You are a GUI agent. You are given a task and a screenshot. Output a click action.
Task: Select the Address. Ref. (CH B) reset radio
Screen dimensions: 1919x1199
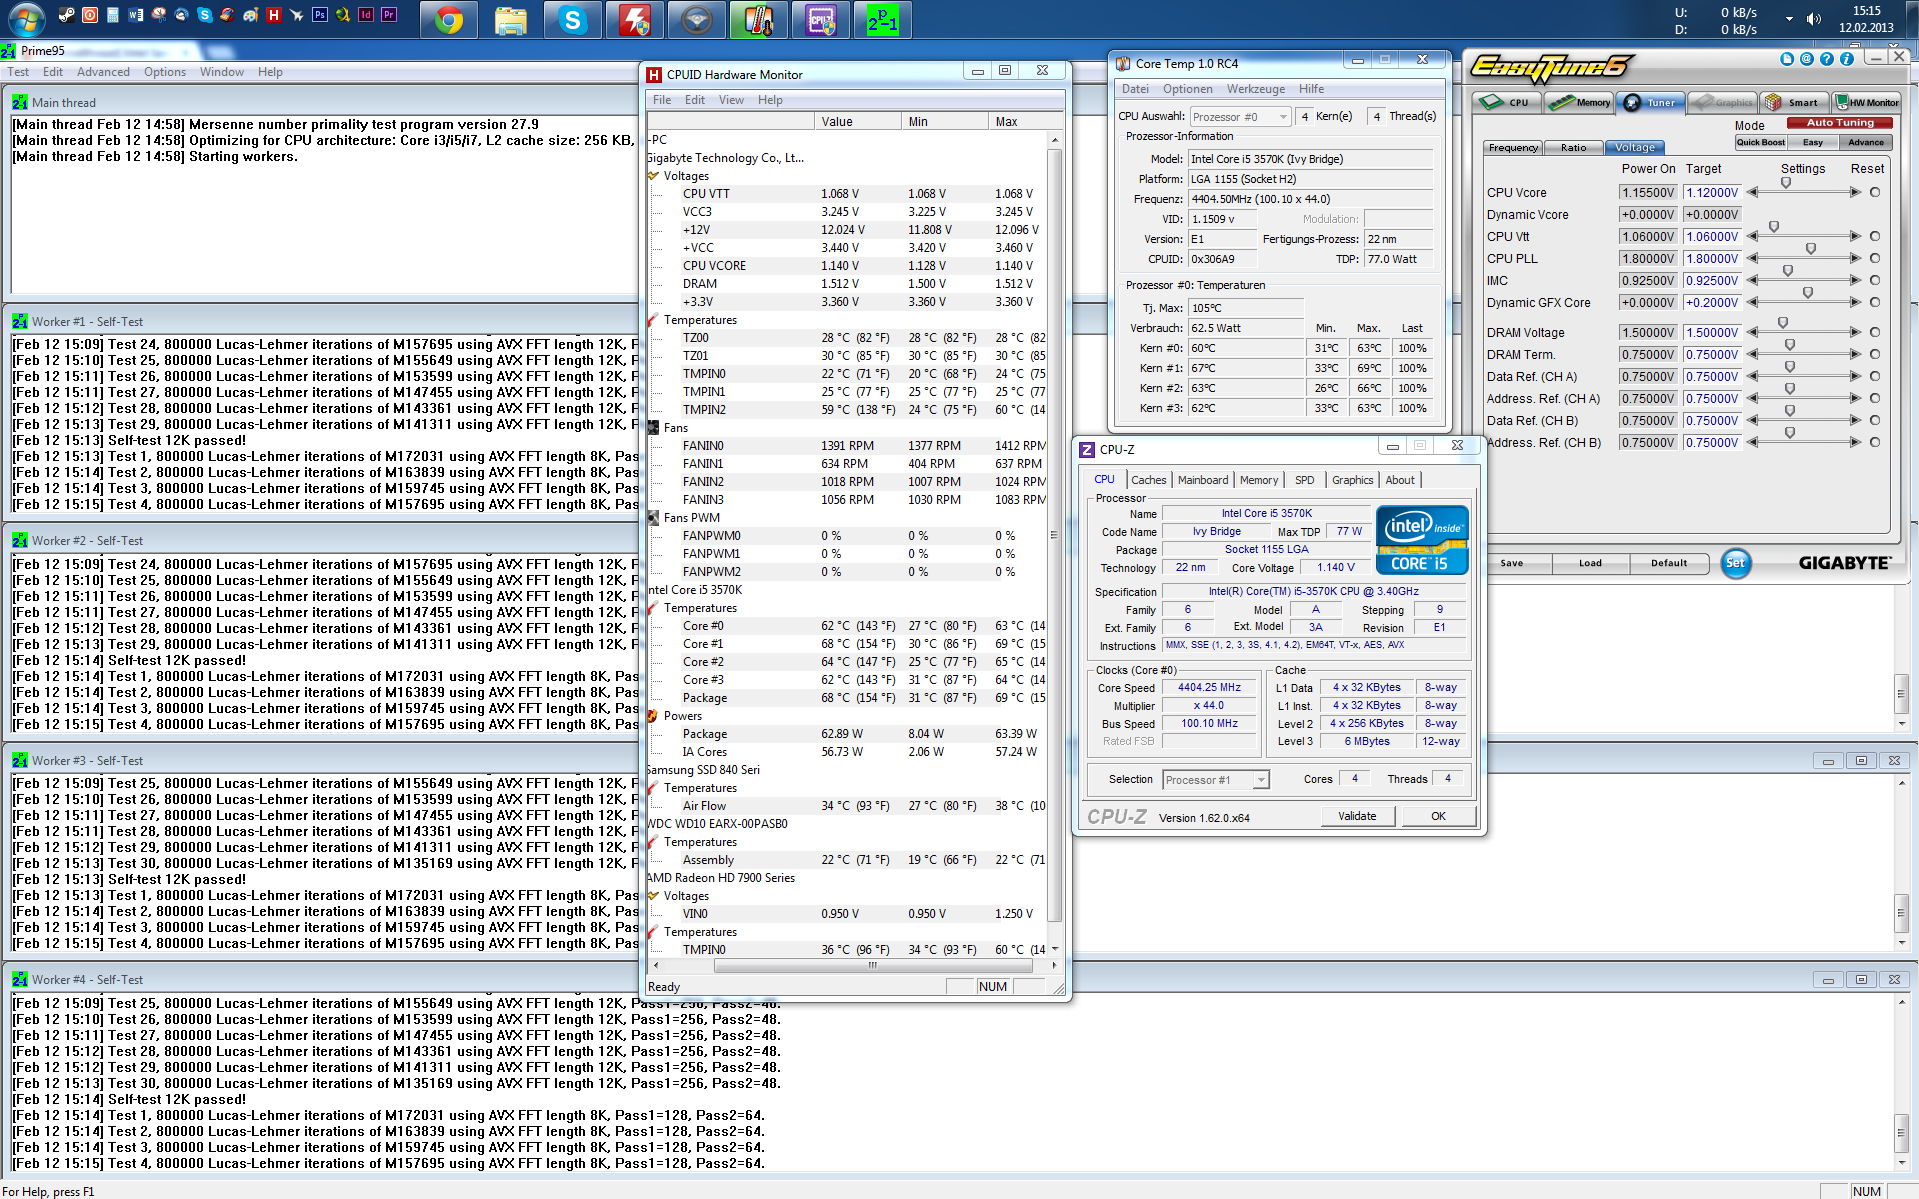click(x=1874, y=442)
